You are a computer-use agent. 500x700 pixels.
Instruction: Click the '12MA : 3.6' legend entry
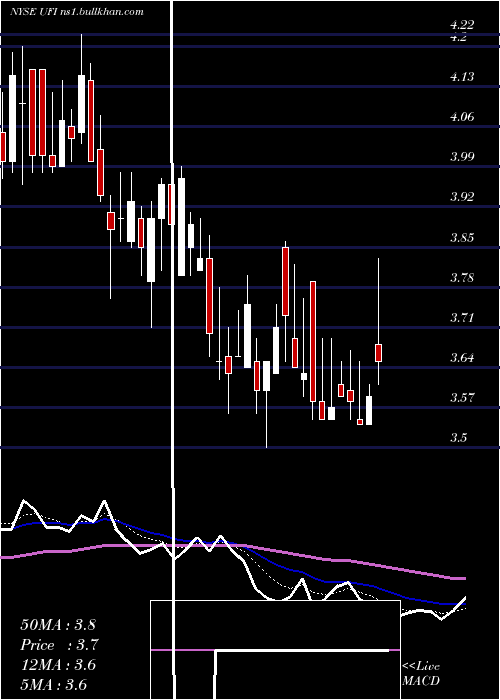[58, 665]
